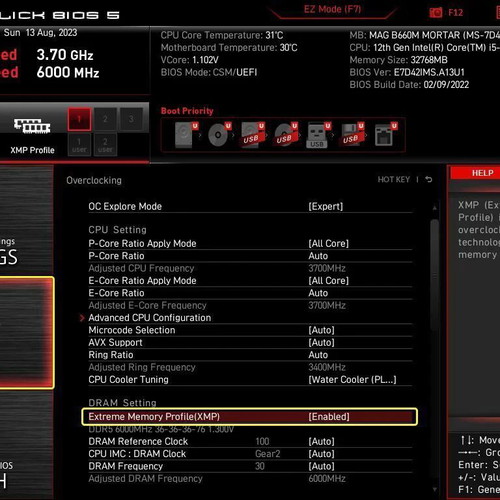500x500 pixels.
Task: Click the CPU Core Temperature reading
Action: coord(222,35)
